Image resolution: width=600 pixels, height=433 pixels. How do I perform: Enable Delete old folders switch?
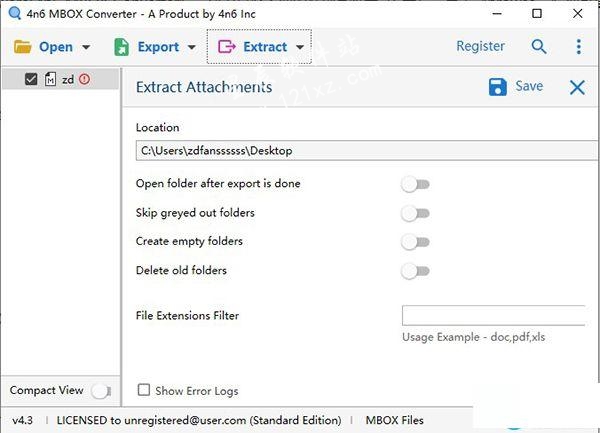[x=416, y=271]
